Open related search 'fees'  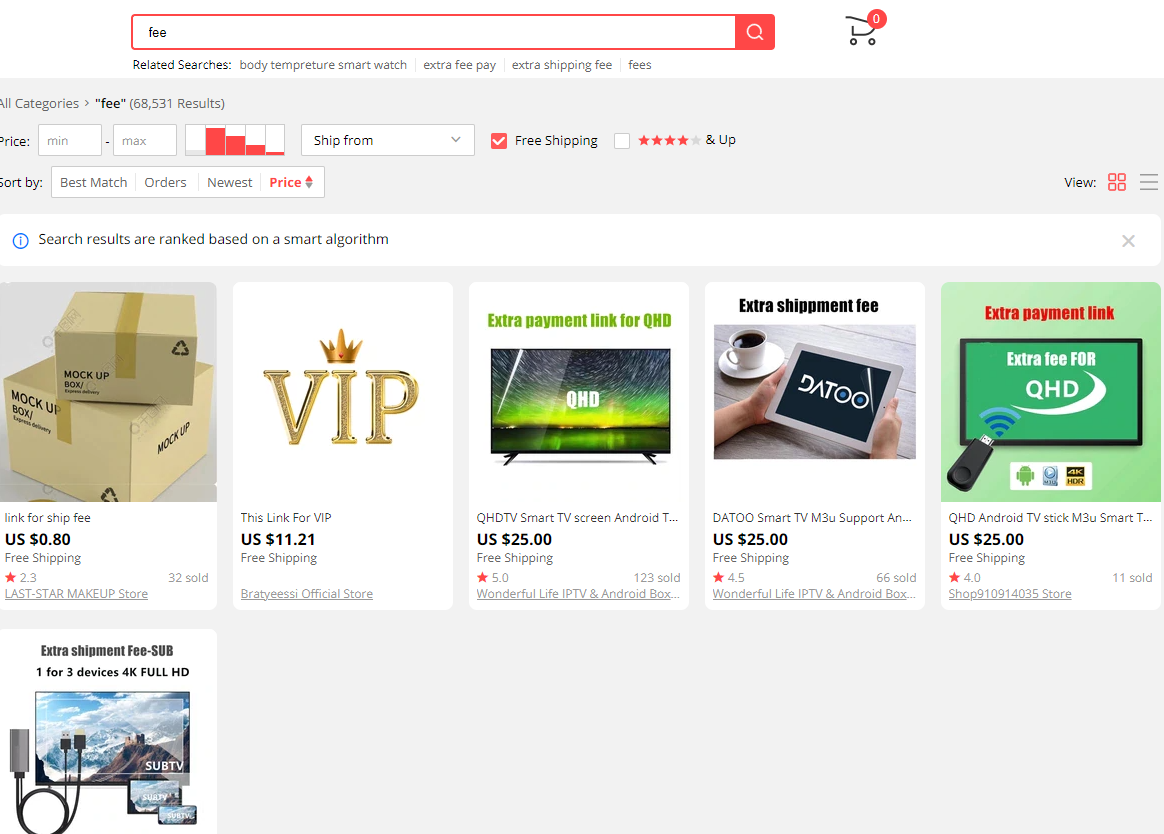click(x=640, y=65)
